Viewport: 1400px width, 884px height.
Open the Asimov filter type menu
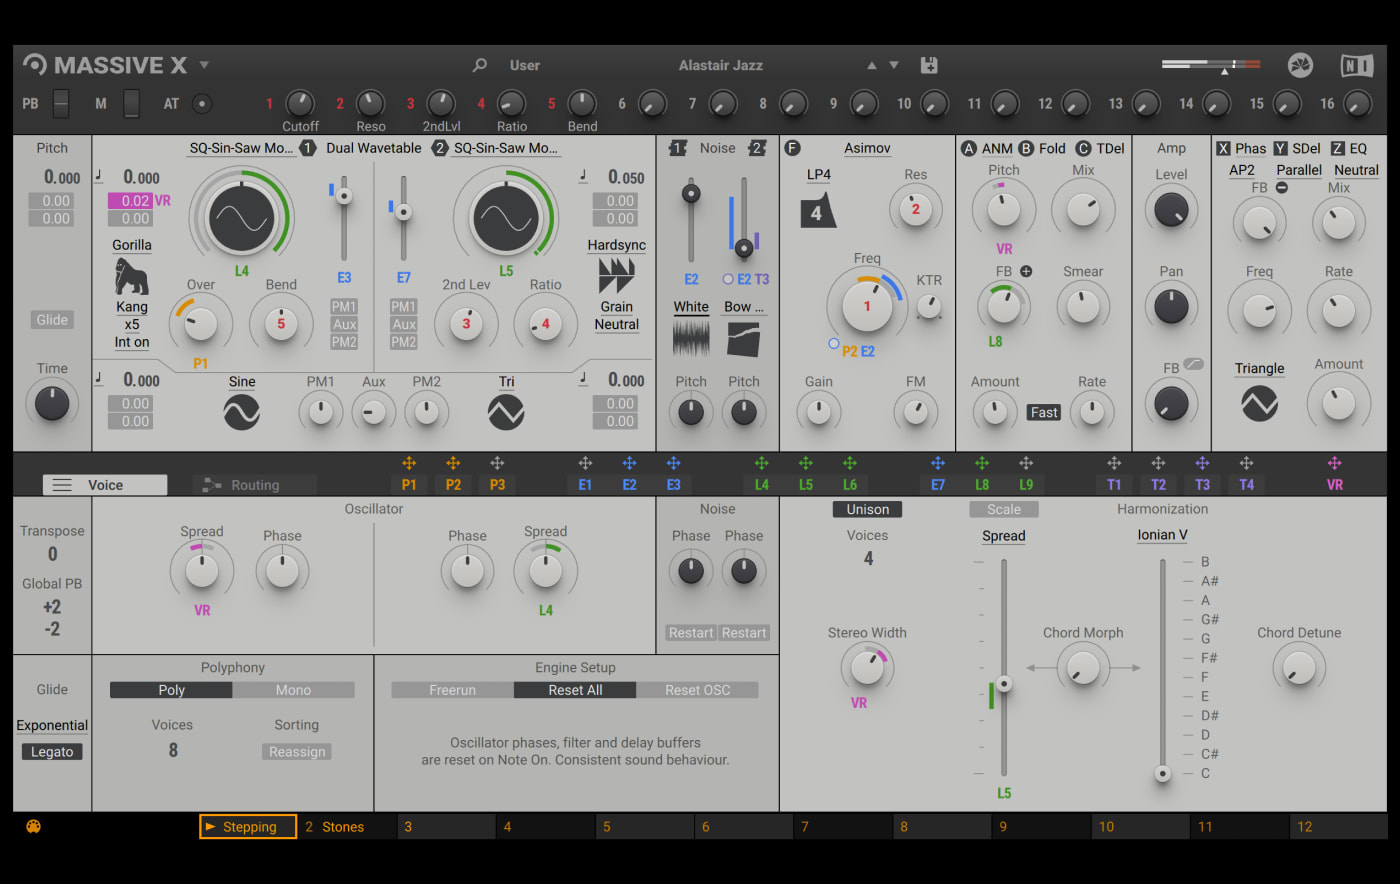click(x=867, y=148)
